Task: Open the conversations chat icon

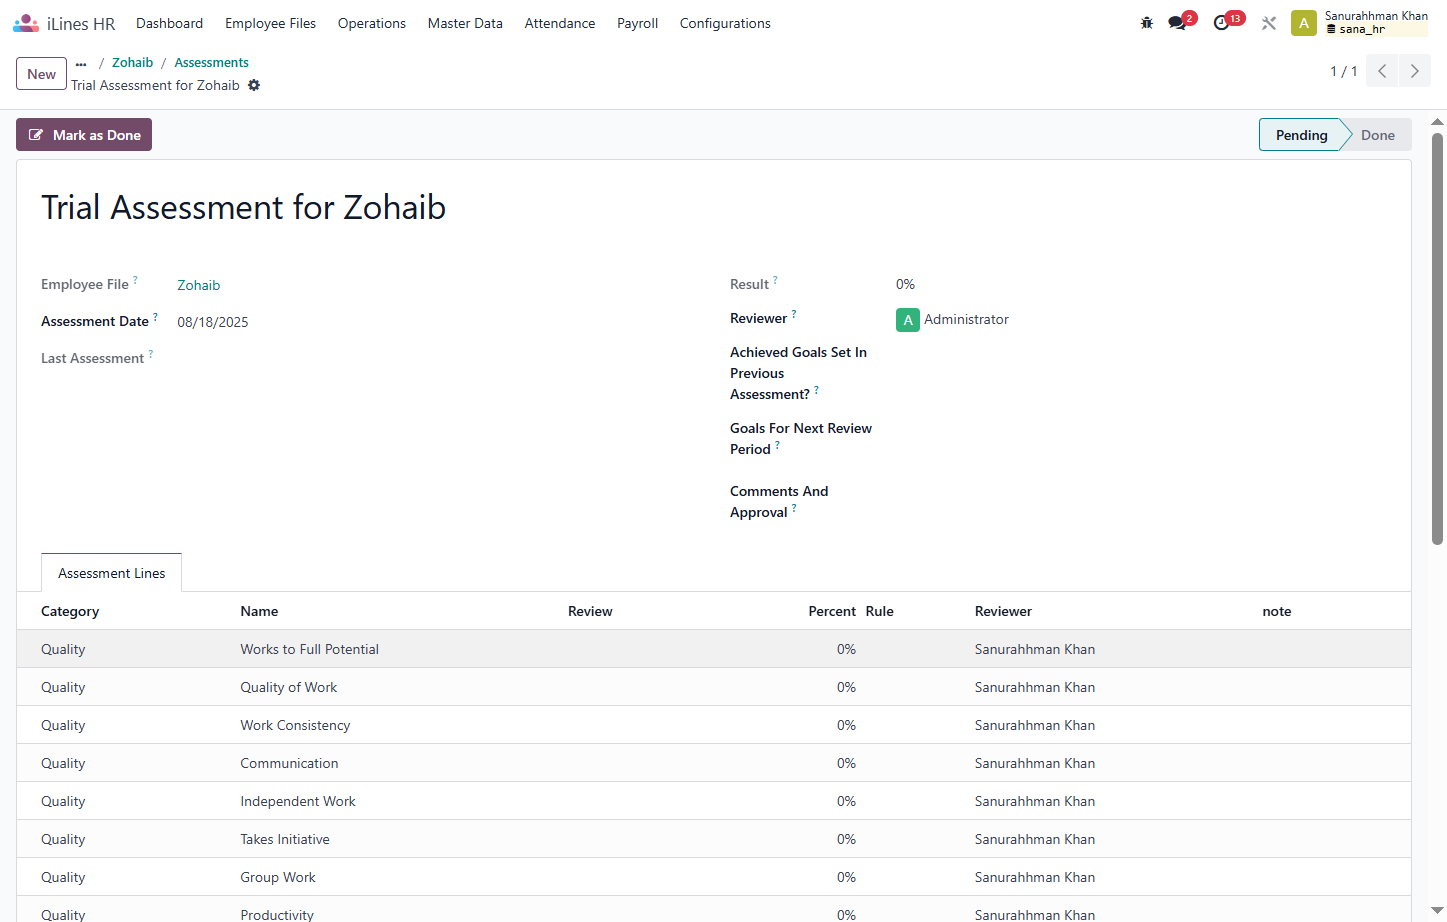Action: 1178,23
